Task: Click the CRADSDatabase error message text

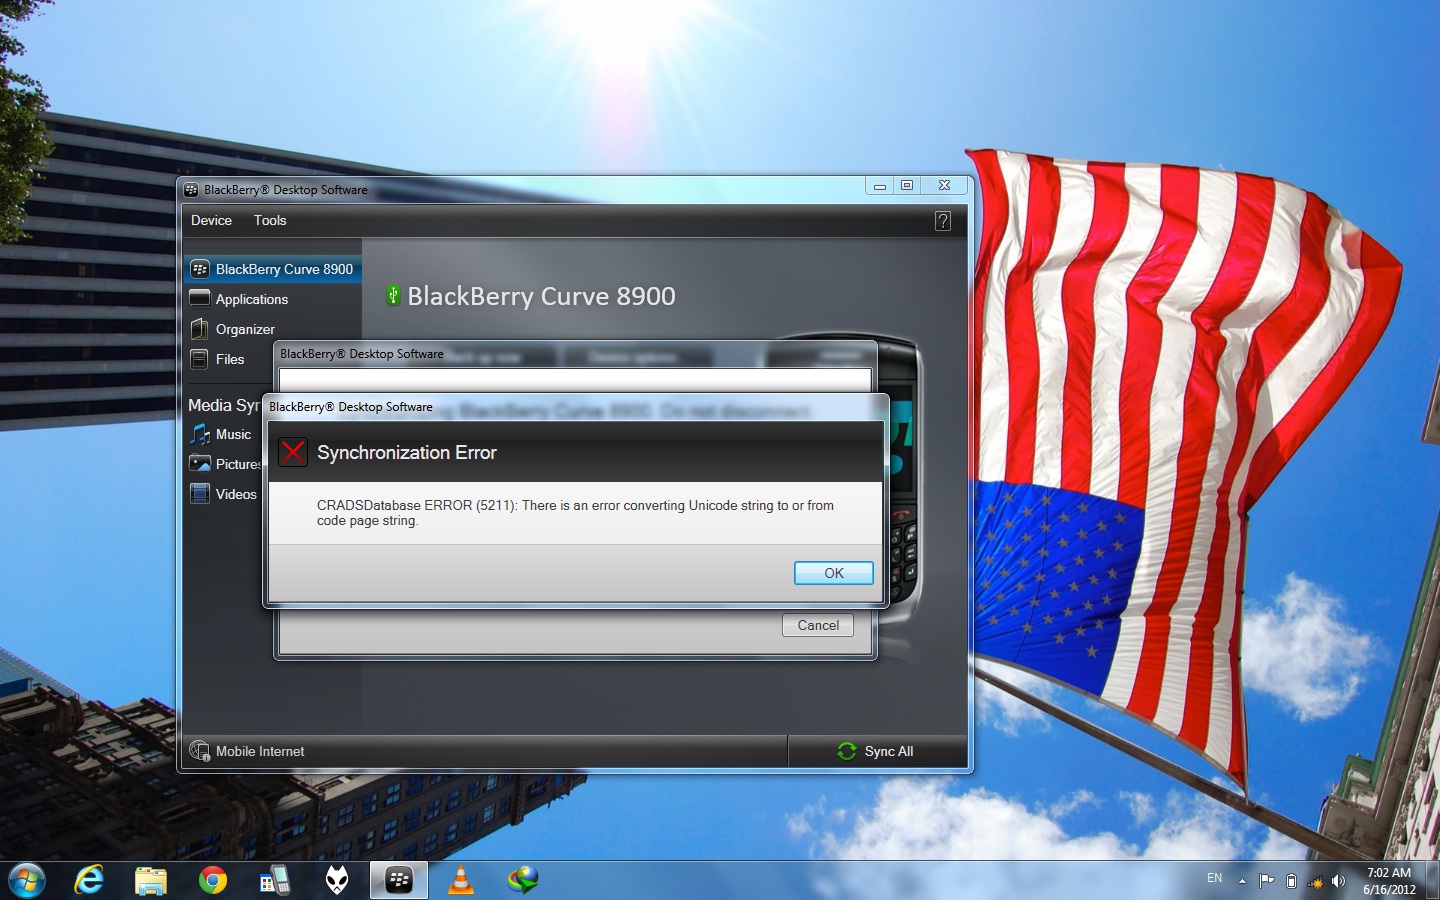Action: [575, 513]
